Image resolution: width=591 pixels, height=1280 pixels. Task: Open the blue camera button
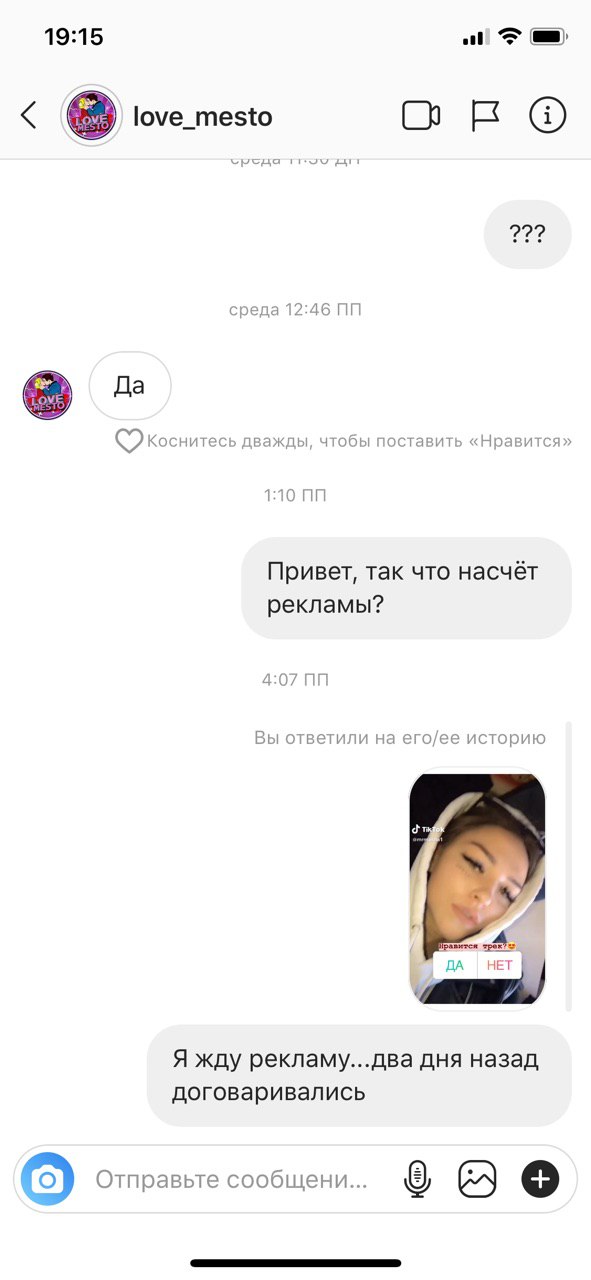click(x=47, y=1180)
